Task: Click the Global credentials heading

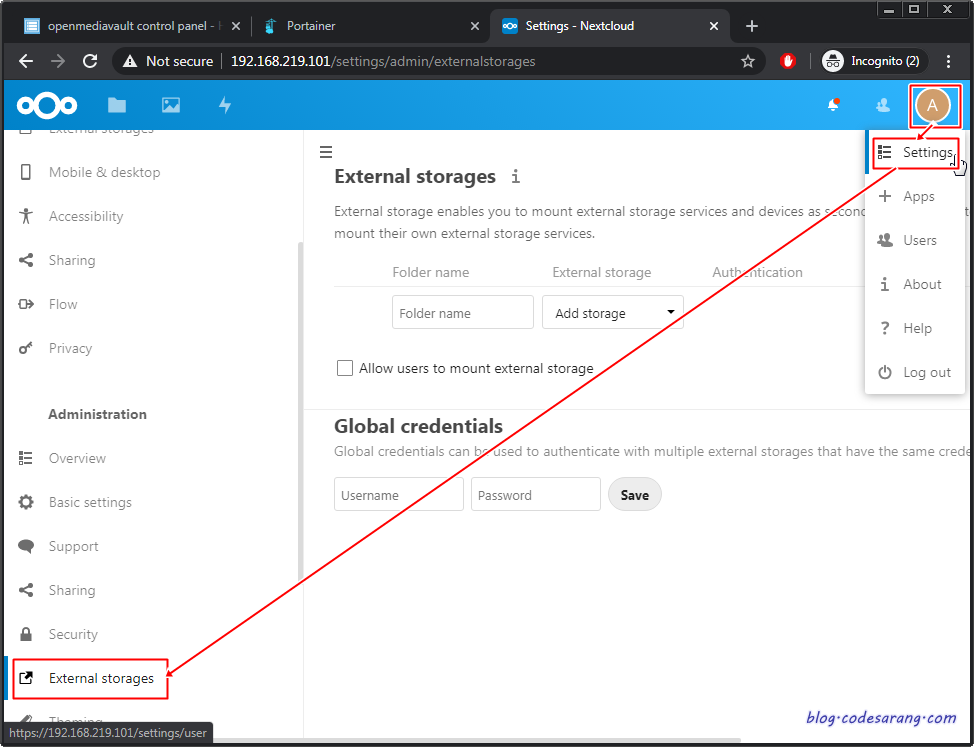Action: click(x=418, y=426)
